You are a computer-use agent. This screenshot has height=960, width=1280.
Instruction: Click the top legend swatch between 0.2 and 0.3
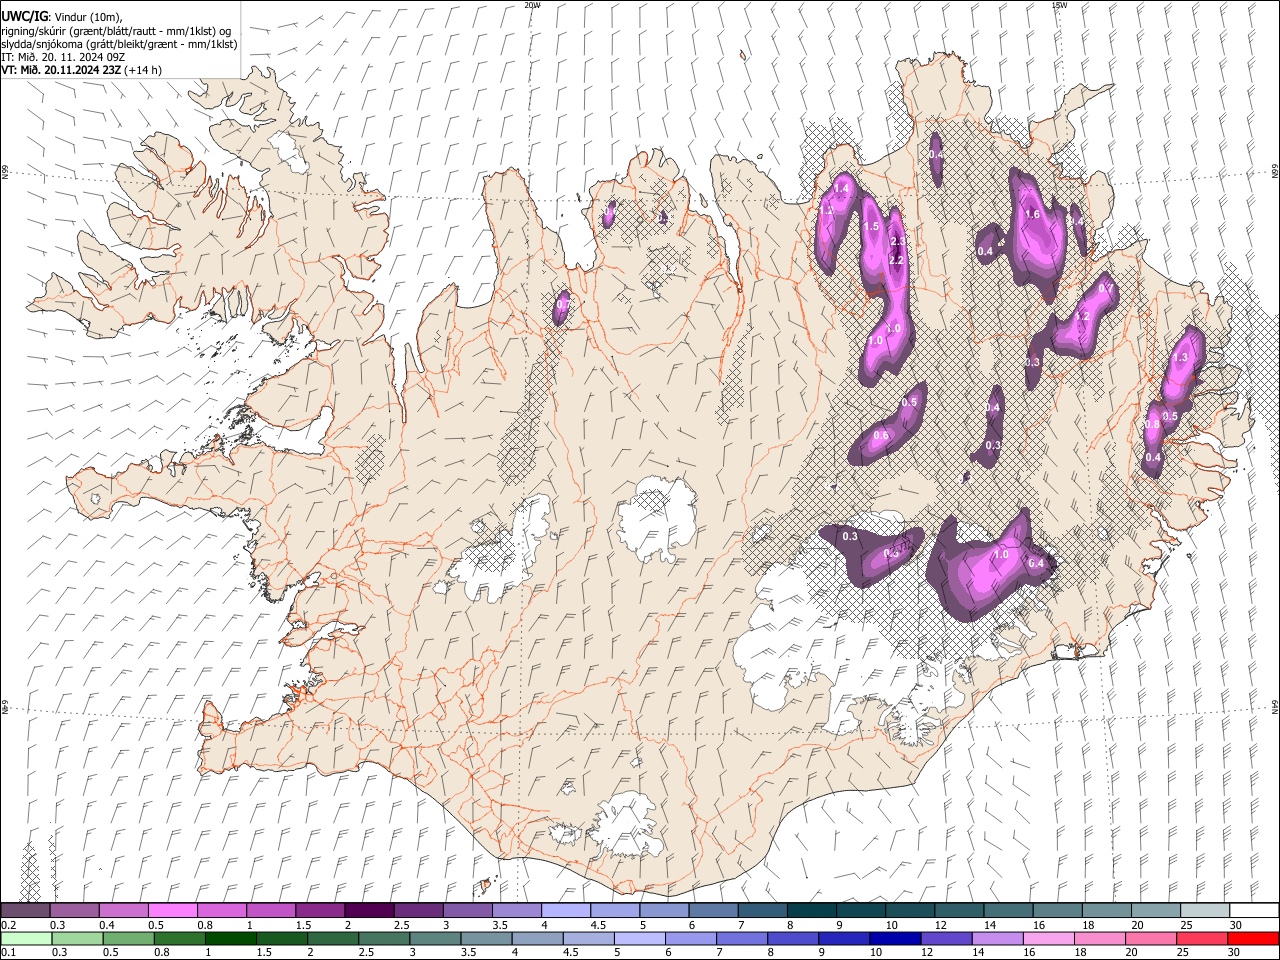click(26, 910)
